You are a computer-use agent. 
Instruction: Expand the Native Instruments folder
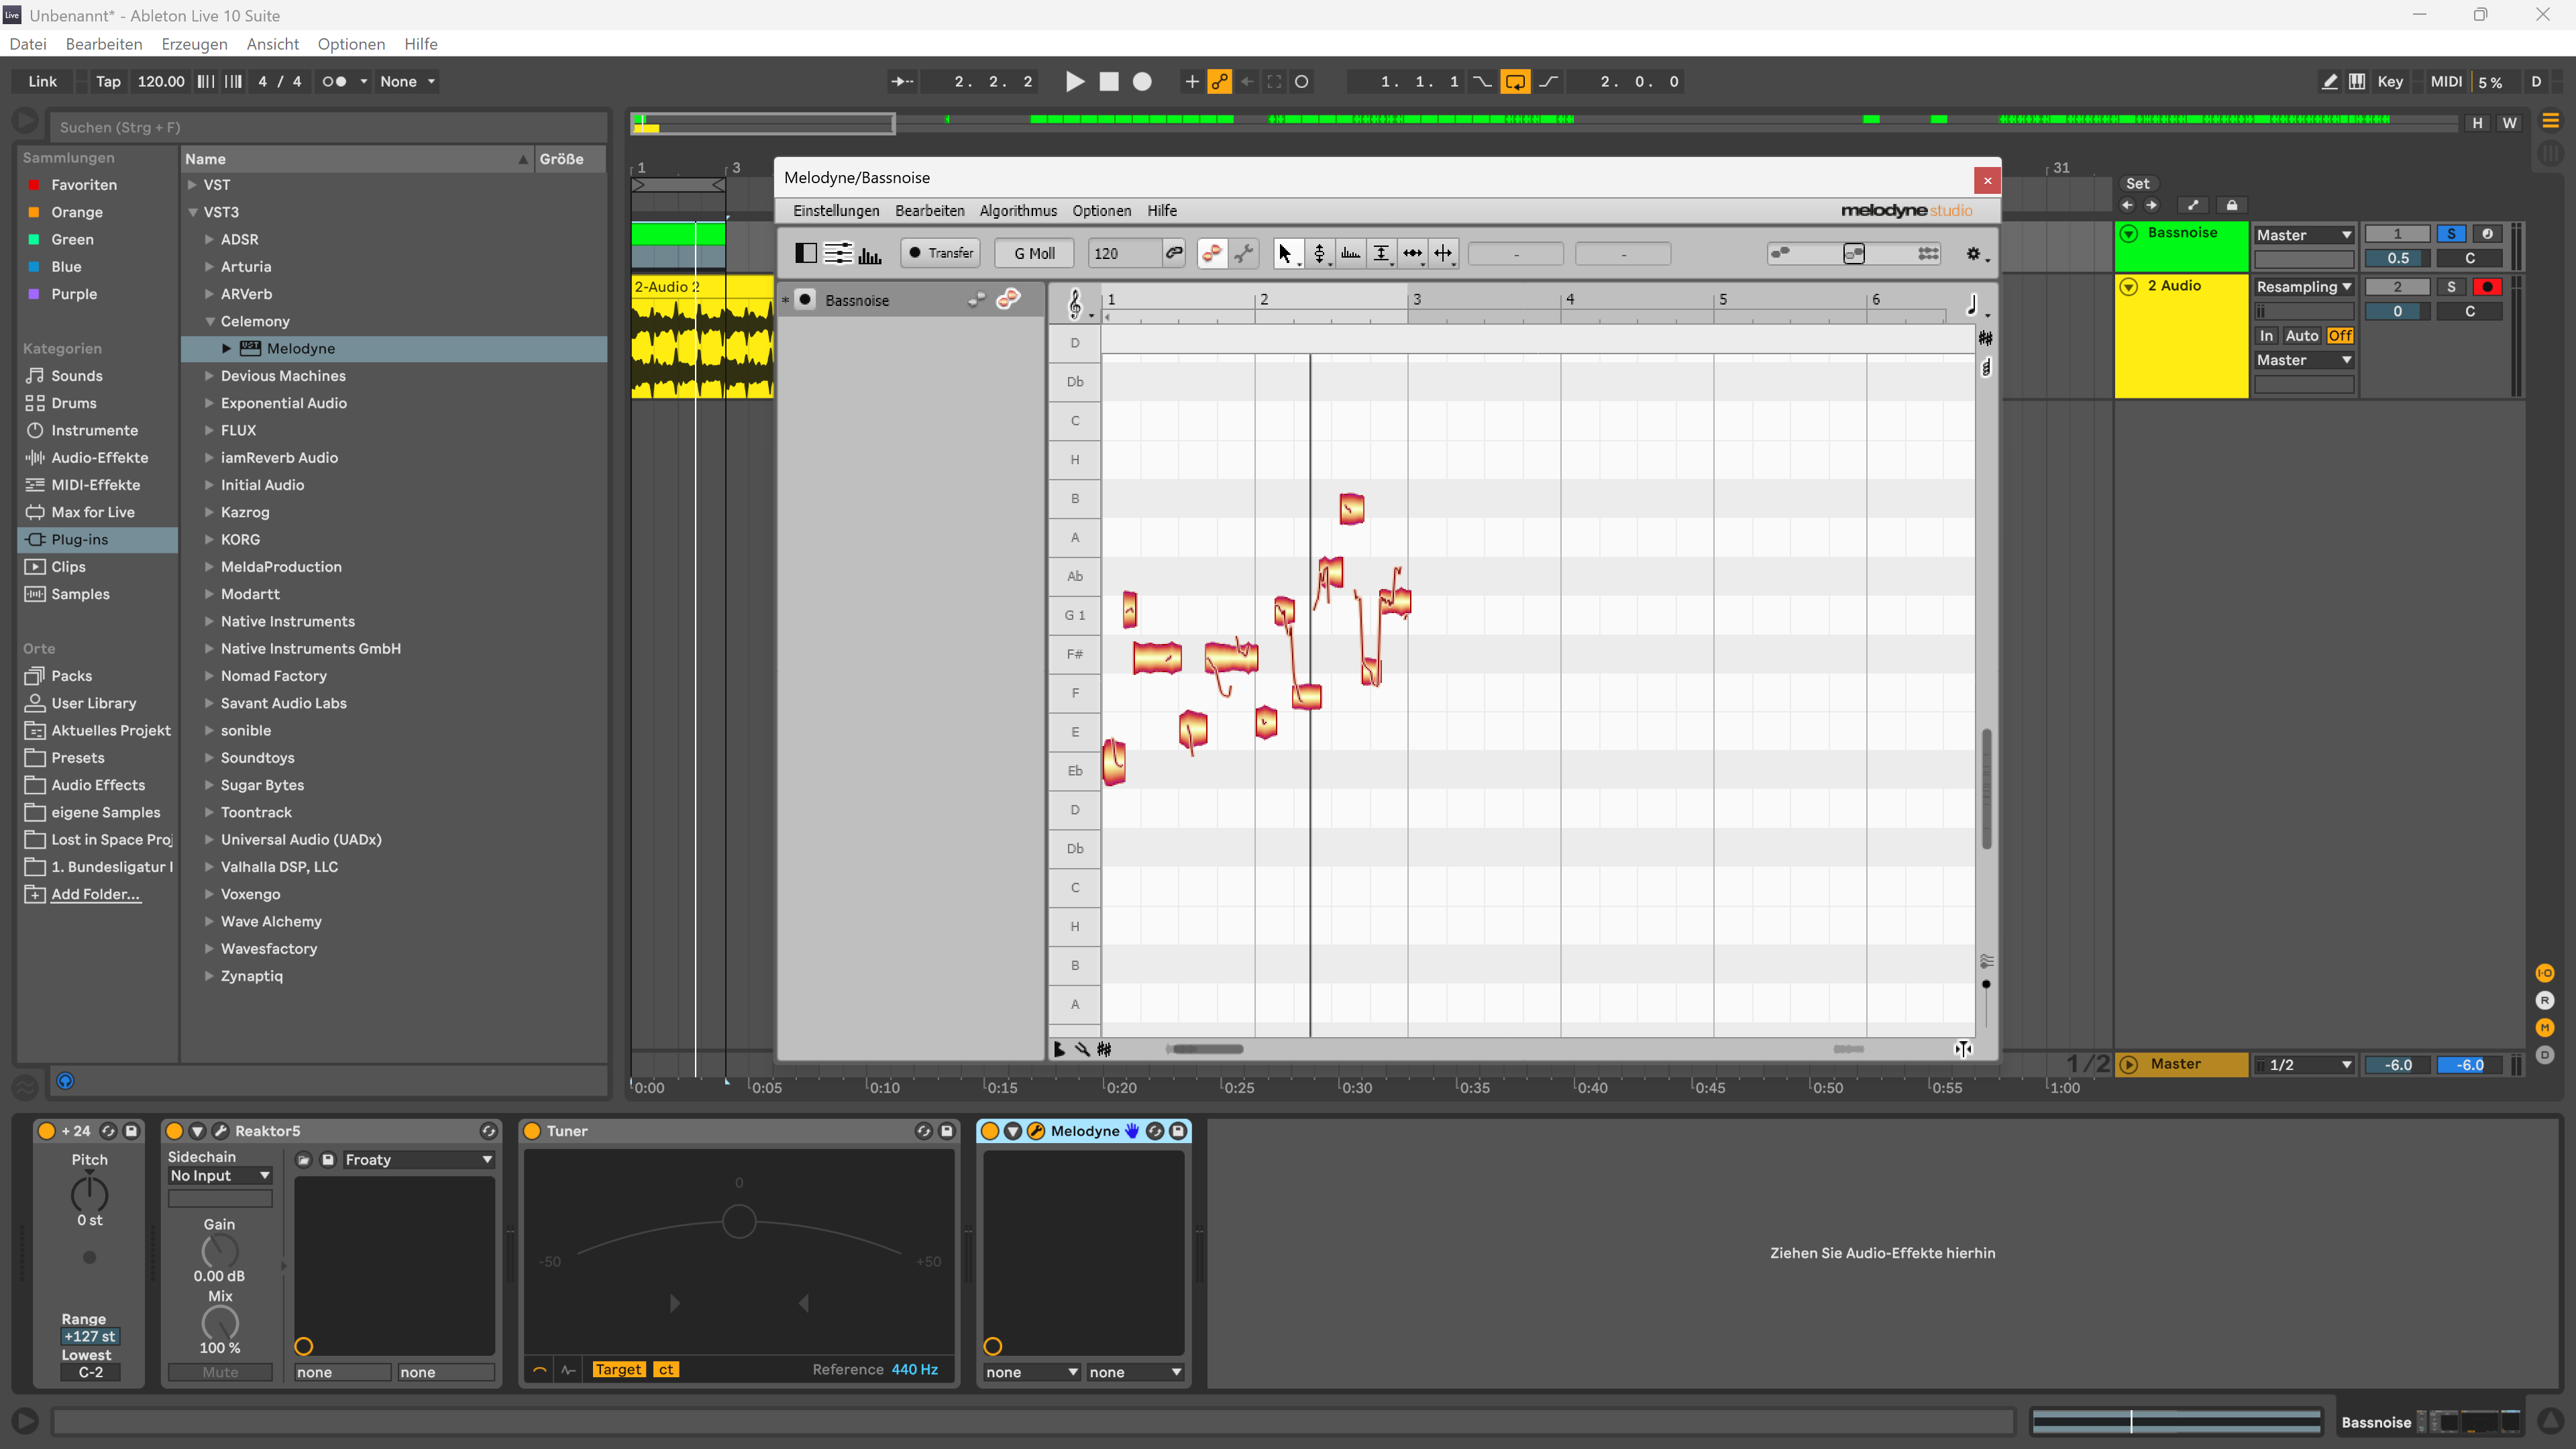pos(210,621)
